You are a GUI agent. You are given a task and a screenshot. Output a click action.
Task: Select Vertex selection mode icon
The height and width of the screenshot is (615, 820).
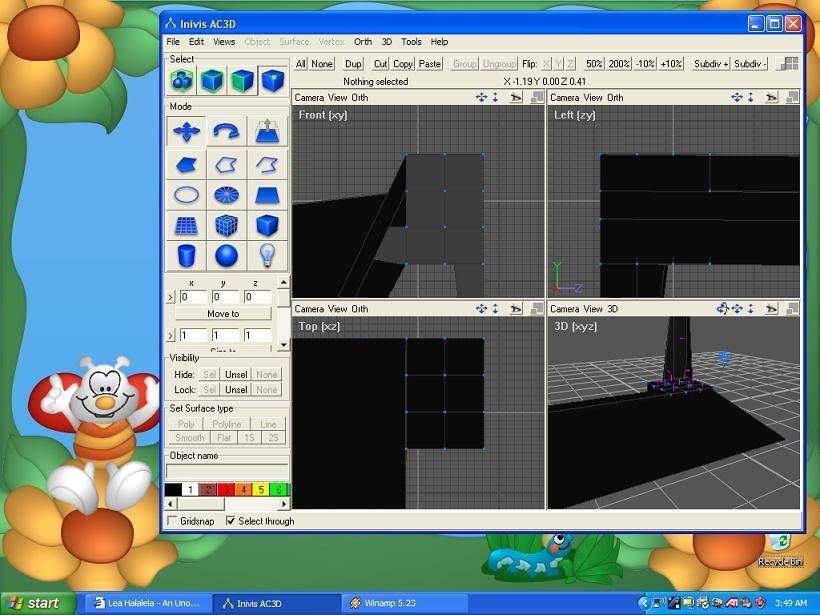[272, 81]
